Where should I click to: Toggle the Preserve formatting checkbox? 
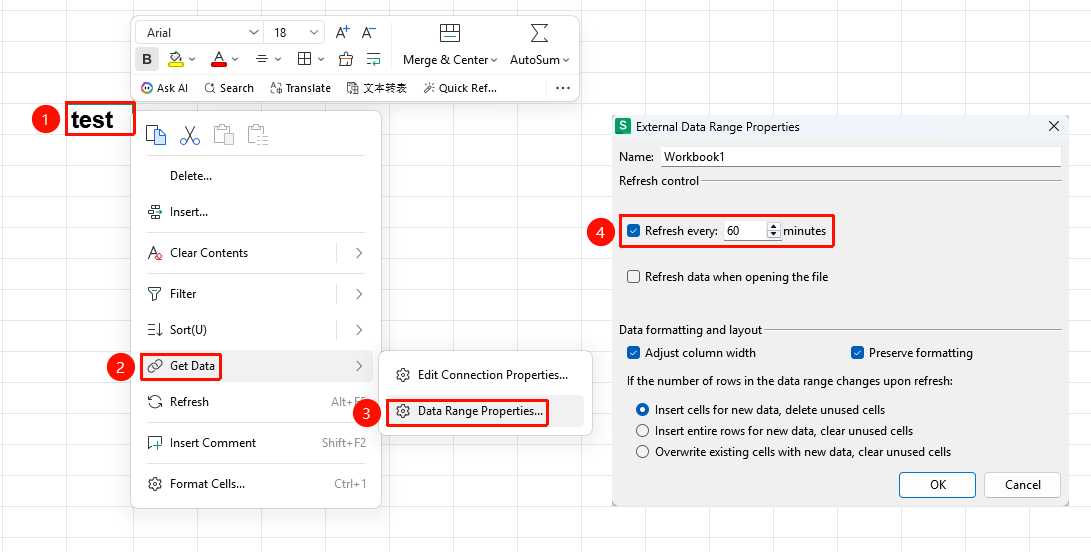pyautogui.click(x=857, y=353)
